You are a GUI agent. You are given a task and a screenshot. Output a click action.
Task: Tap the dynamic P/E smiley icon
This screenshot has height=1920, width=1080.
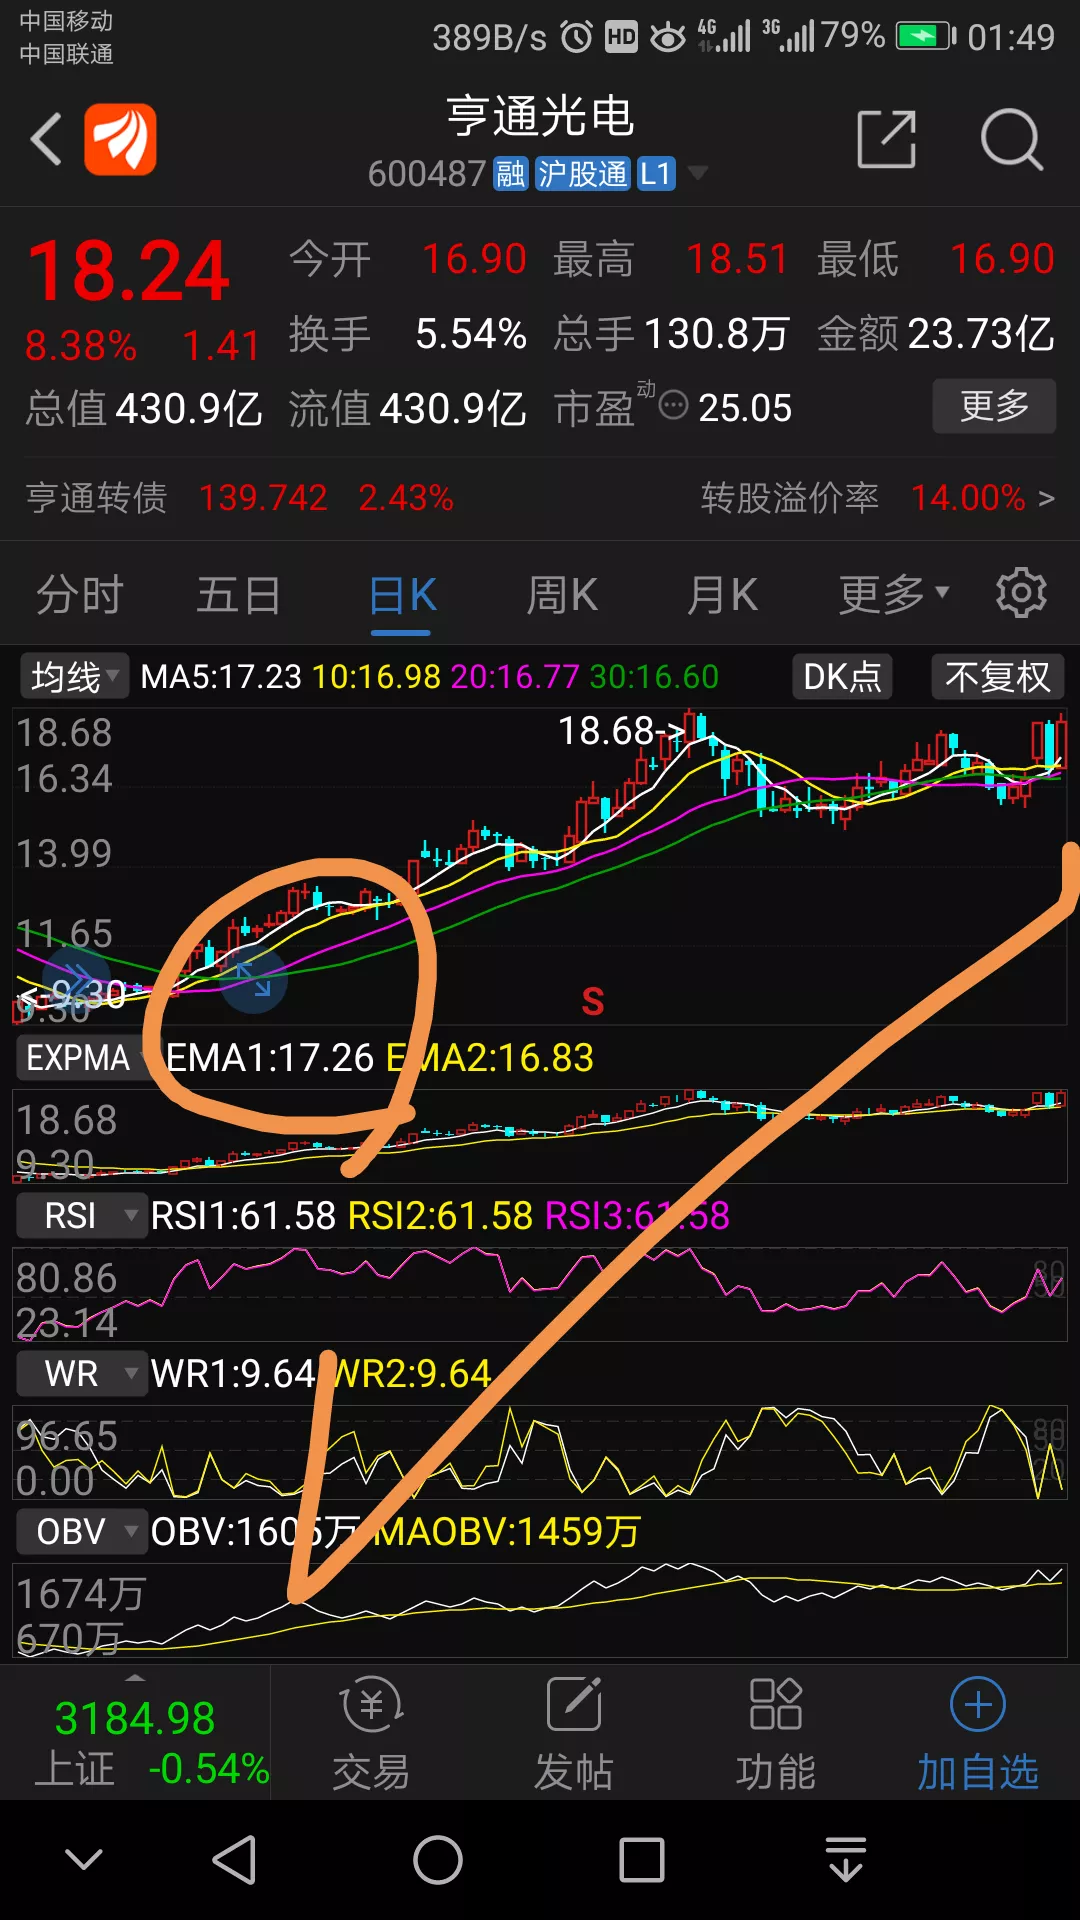(x=674, y=406)
